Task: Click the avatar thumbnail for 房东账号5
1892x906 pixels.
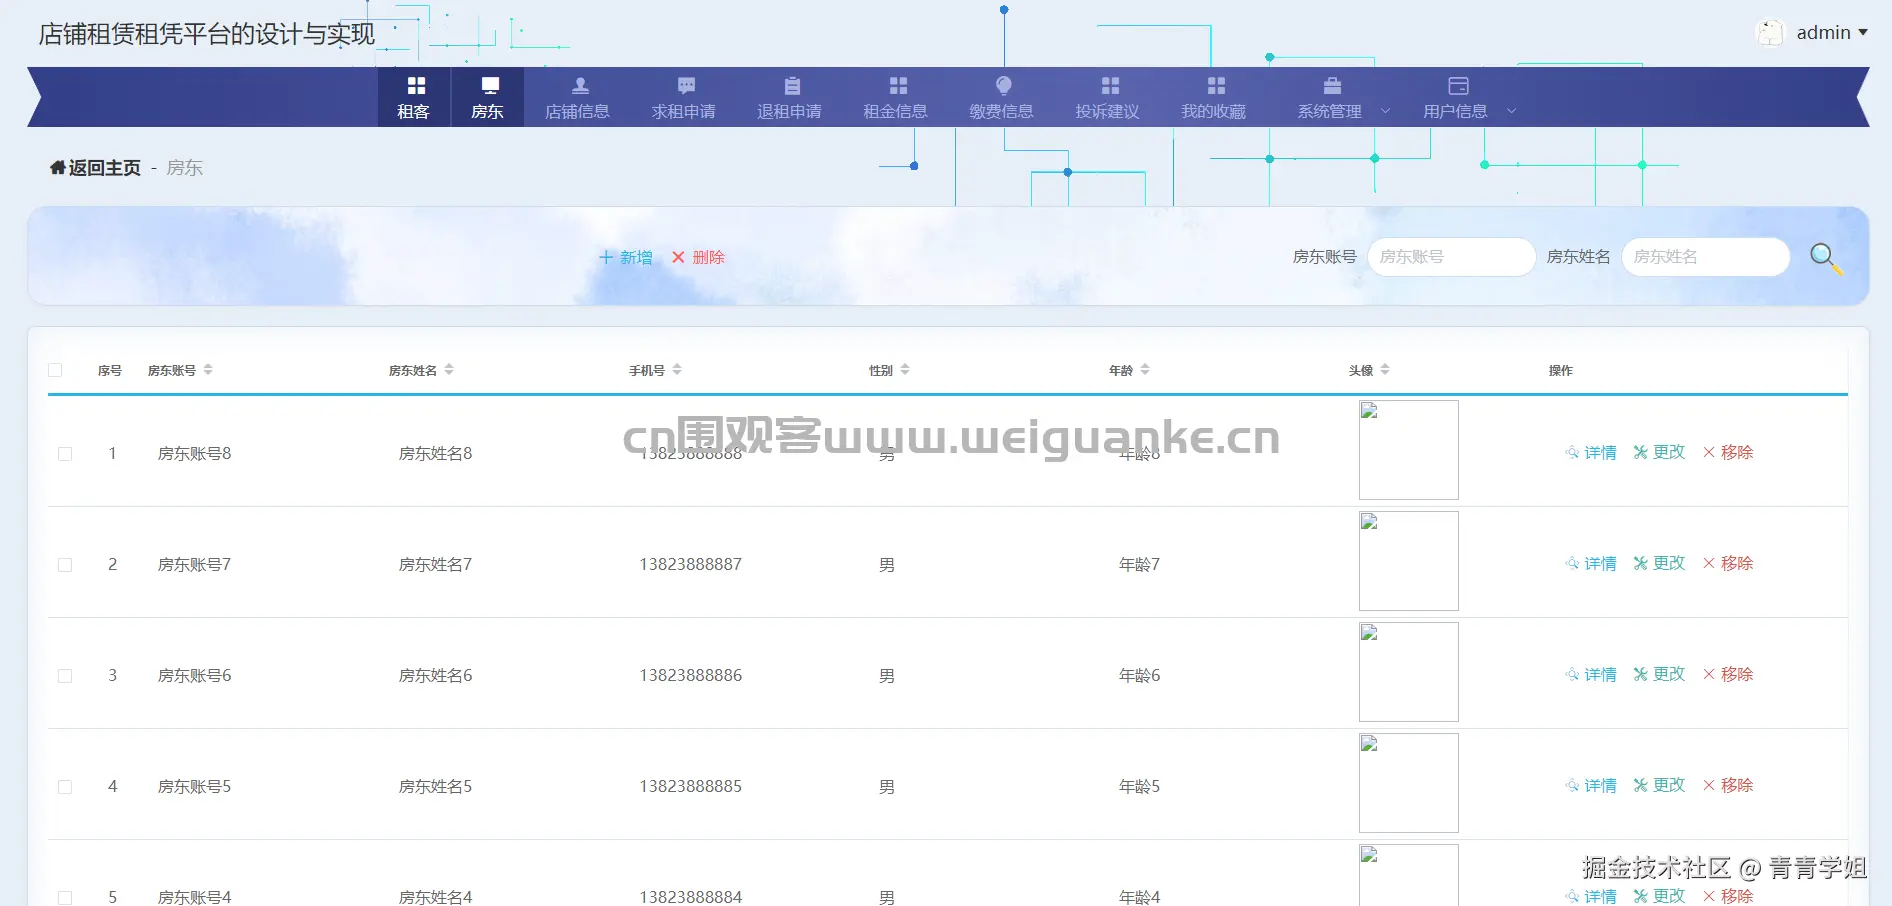Action: (1408, 783)
